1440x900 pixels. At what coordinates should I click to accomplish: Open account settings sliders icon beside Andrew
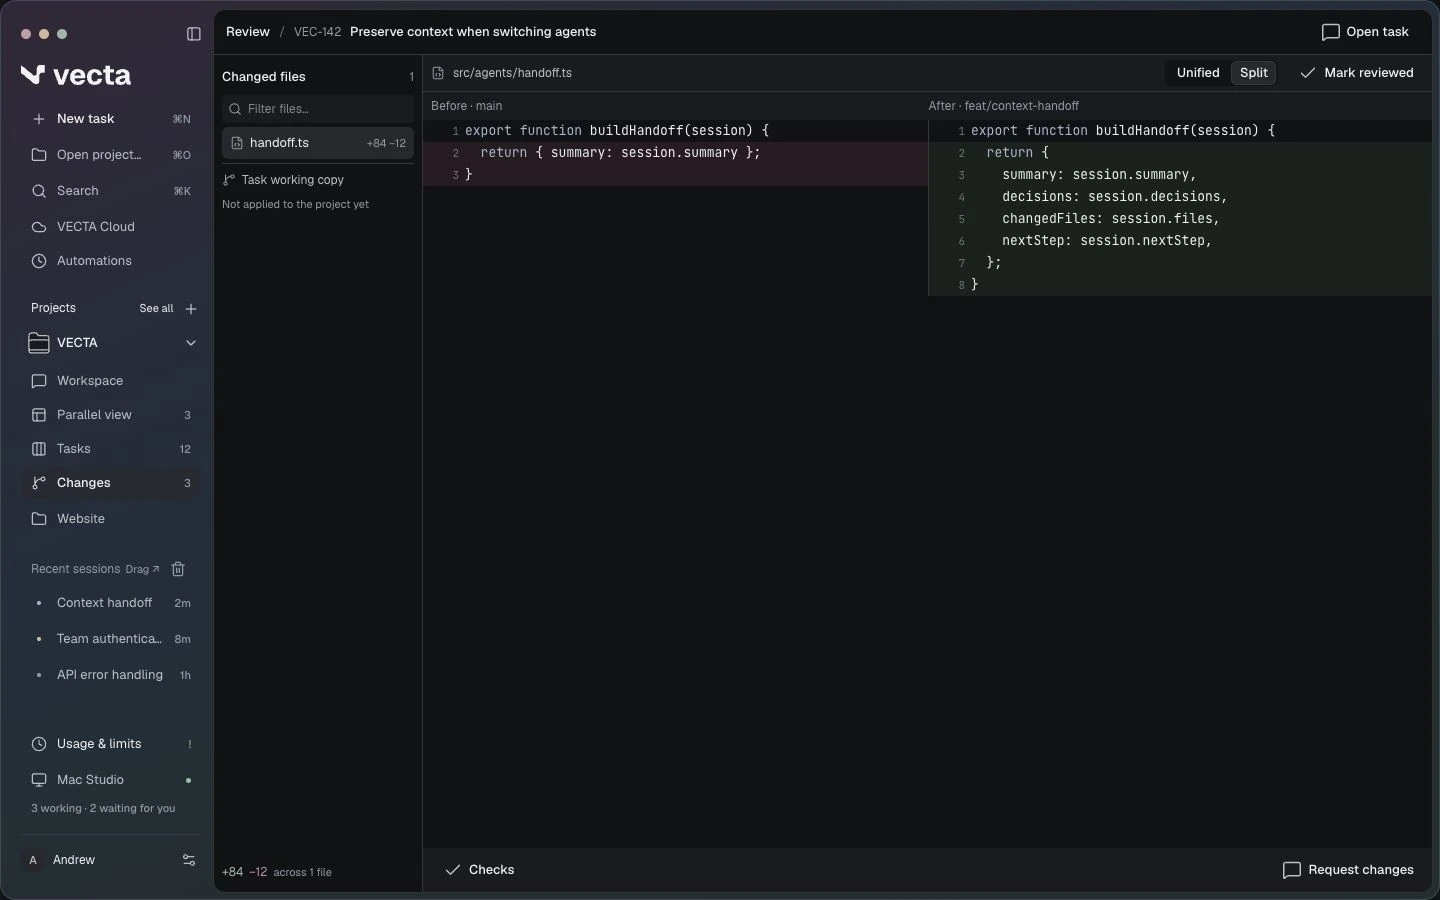(189, 860)
